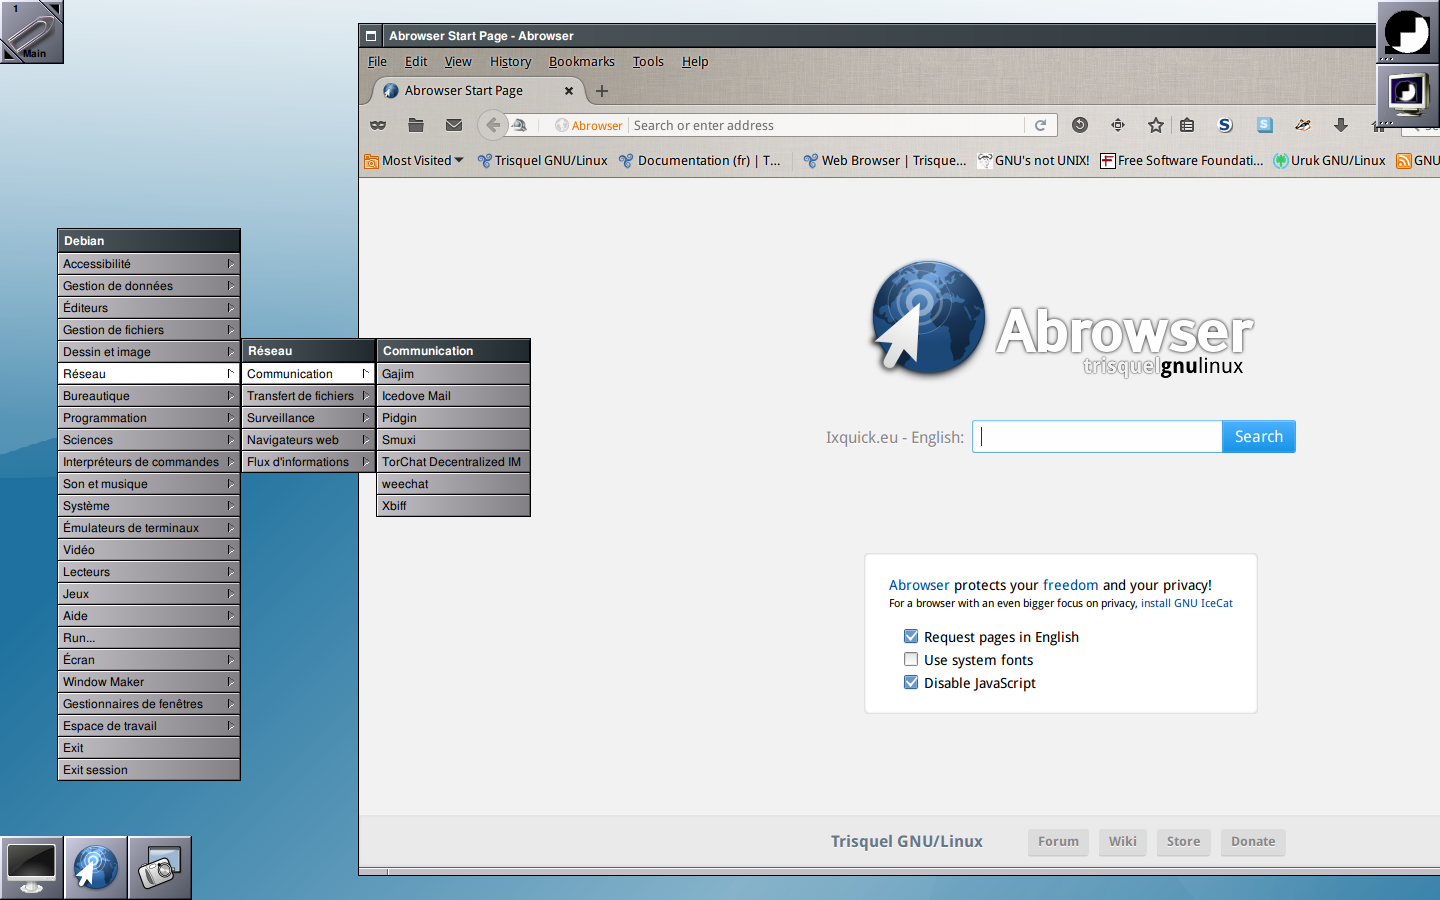1440x900 pixels.
Task: Open new tab with the plus icon
Action: point(602,91)
